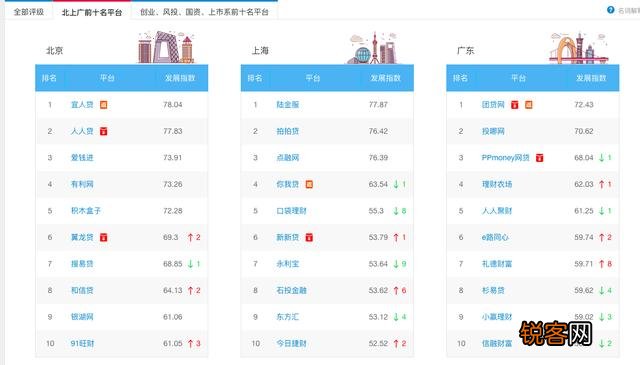The image size is (640, 365).
Task: Click red up arrow in 翼龙贷 row
Action: pyautogui.click(x=190, y=238)
